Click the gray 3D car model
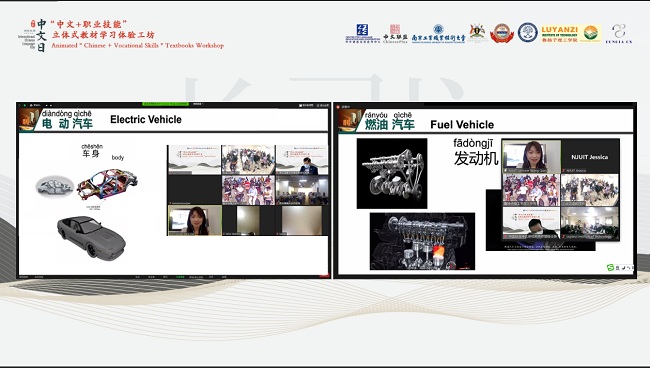This screenshot has width=650, height=368. 91,237
